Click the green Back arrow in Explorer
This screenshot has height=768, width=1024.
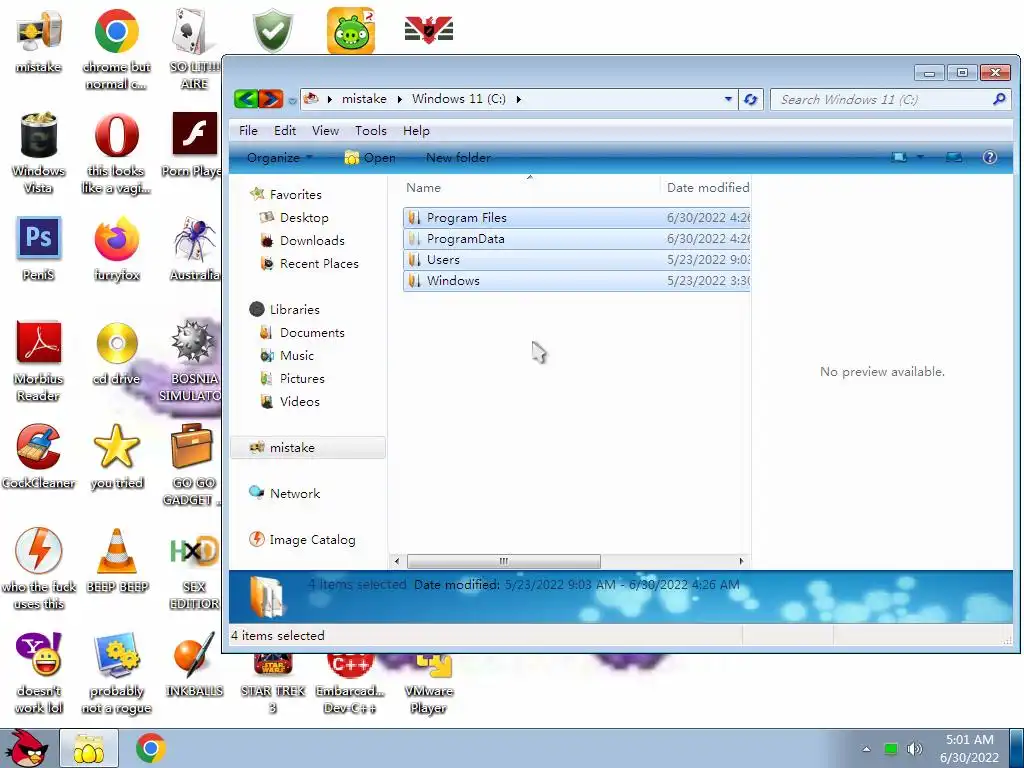pos(246,99)
